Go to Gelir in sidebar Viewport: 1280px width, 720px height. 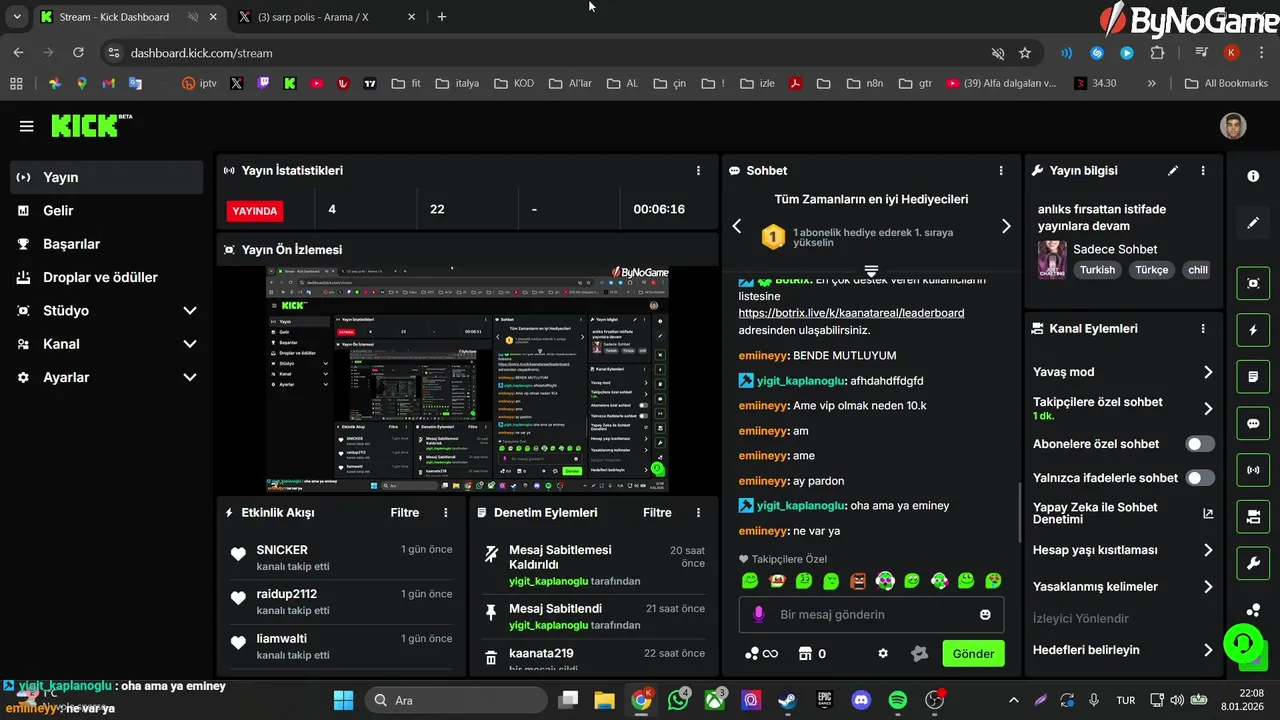click(107, 210)
